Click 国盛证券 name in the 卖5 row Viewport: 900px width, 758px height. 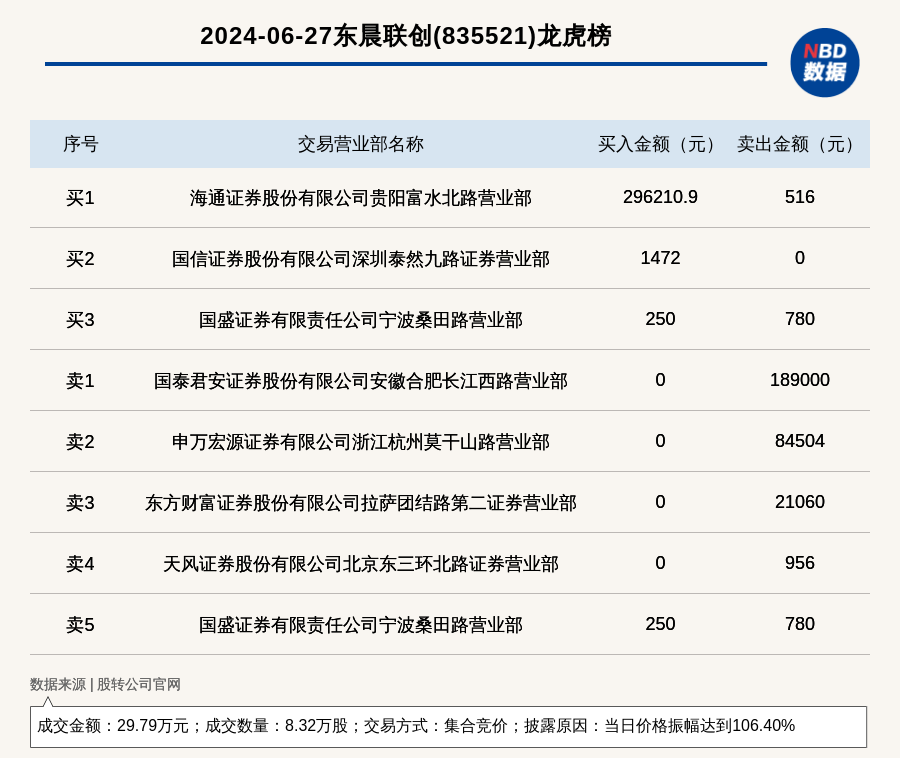[360, 624]
